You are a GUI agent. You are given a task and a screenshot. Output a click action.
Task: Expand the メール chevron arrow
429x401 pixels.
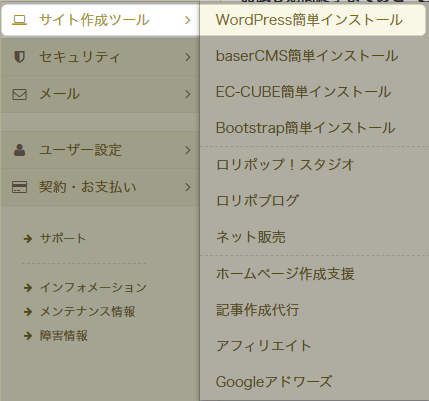[188, 94]
